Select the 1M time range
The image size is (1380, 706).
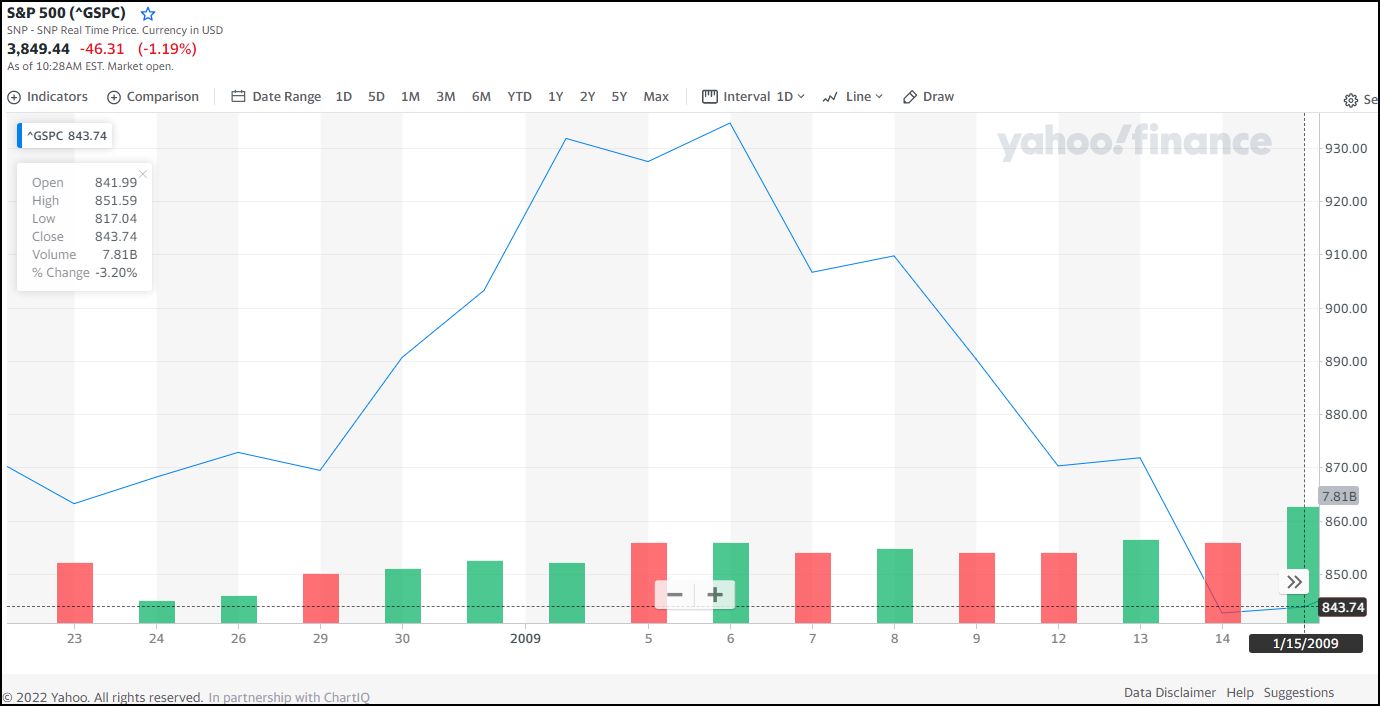point(410,97)
